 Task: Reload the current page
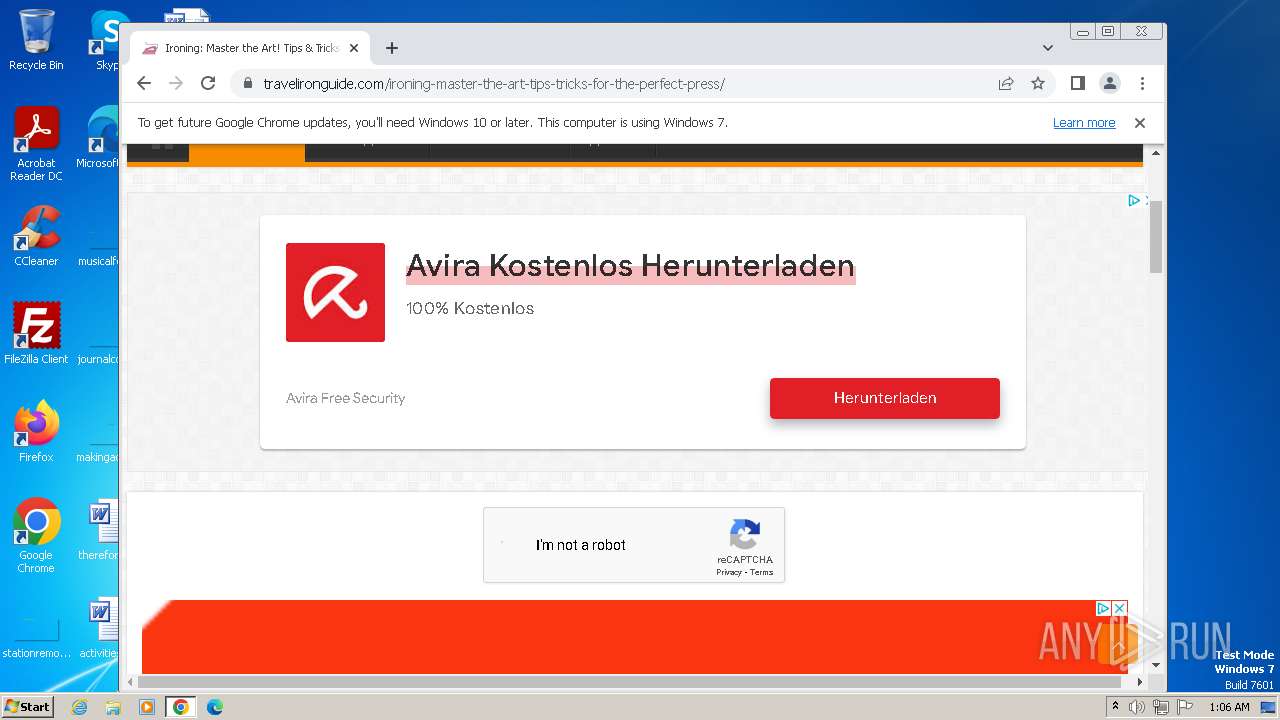pyautogui.click(x=208, y=83)
